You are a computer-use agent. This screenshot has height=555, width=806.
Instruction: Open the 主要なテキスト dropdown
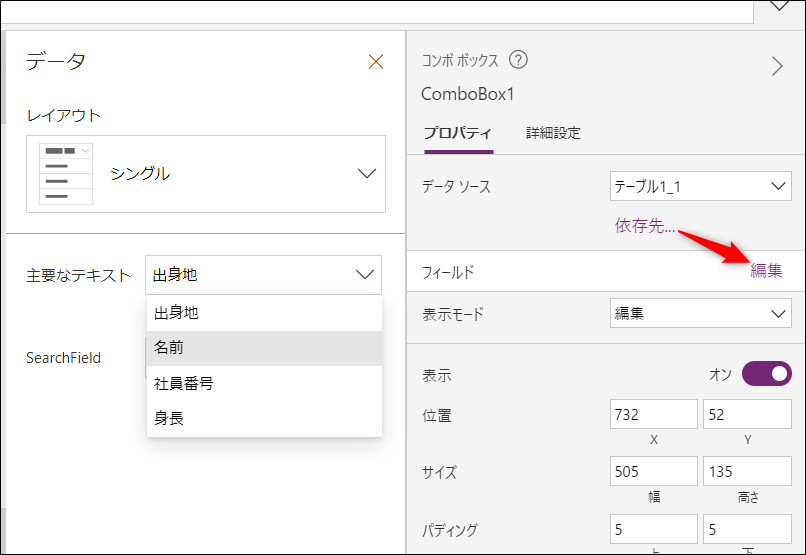[263, 275]
